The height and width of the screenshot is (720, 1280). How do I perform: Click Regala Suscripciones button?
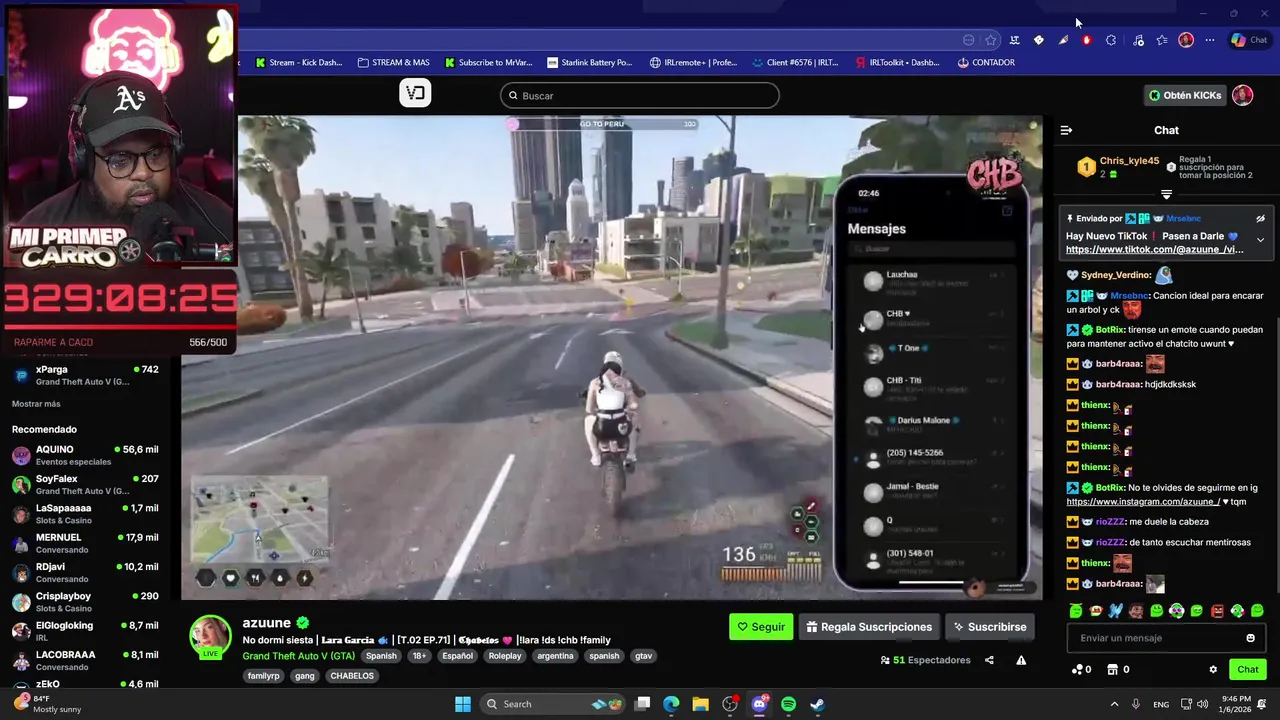pyautogui.click(x=869, y=627)
